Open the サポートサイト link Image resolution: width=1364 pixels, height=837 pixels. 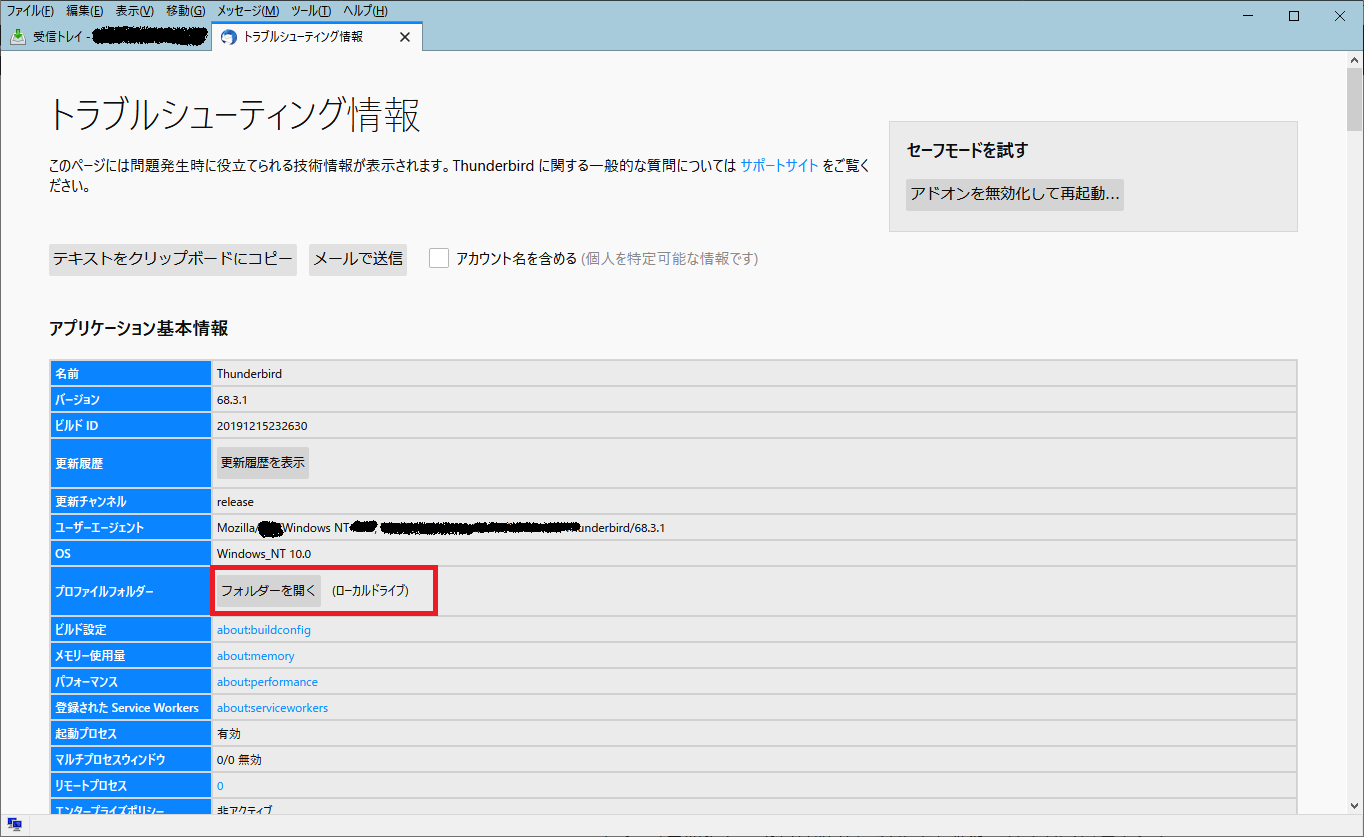click(x=780, y=166)
